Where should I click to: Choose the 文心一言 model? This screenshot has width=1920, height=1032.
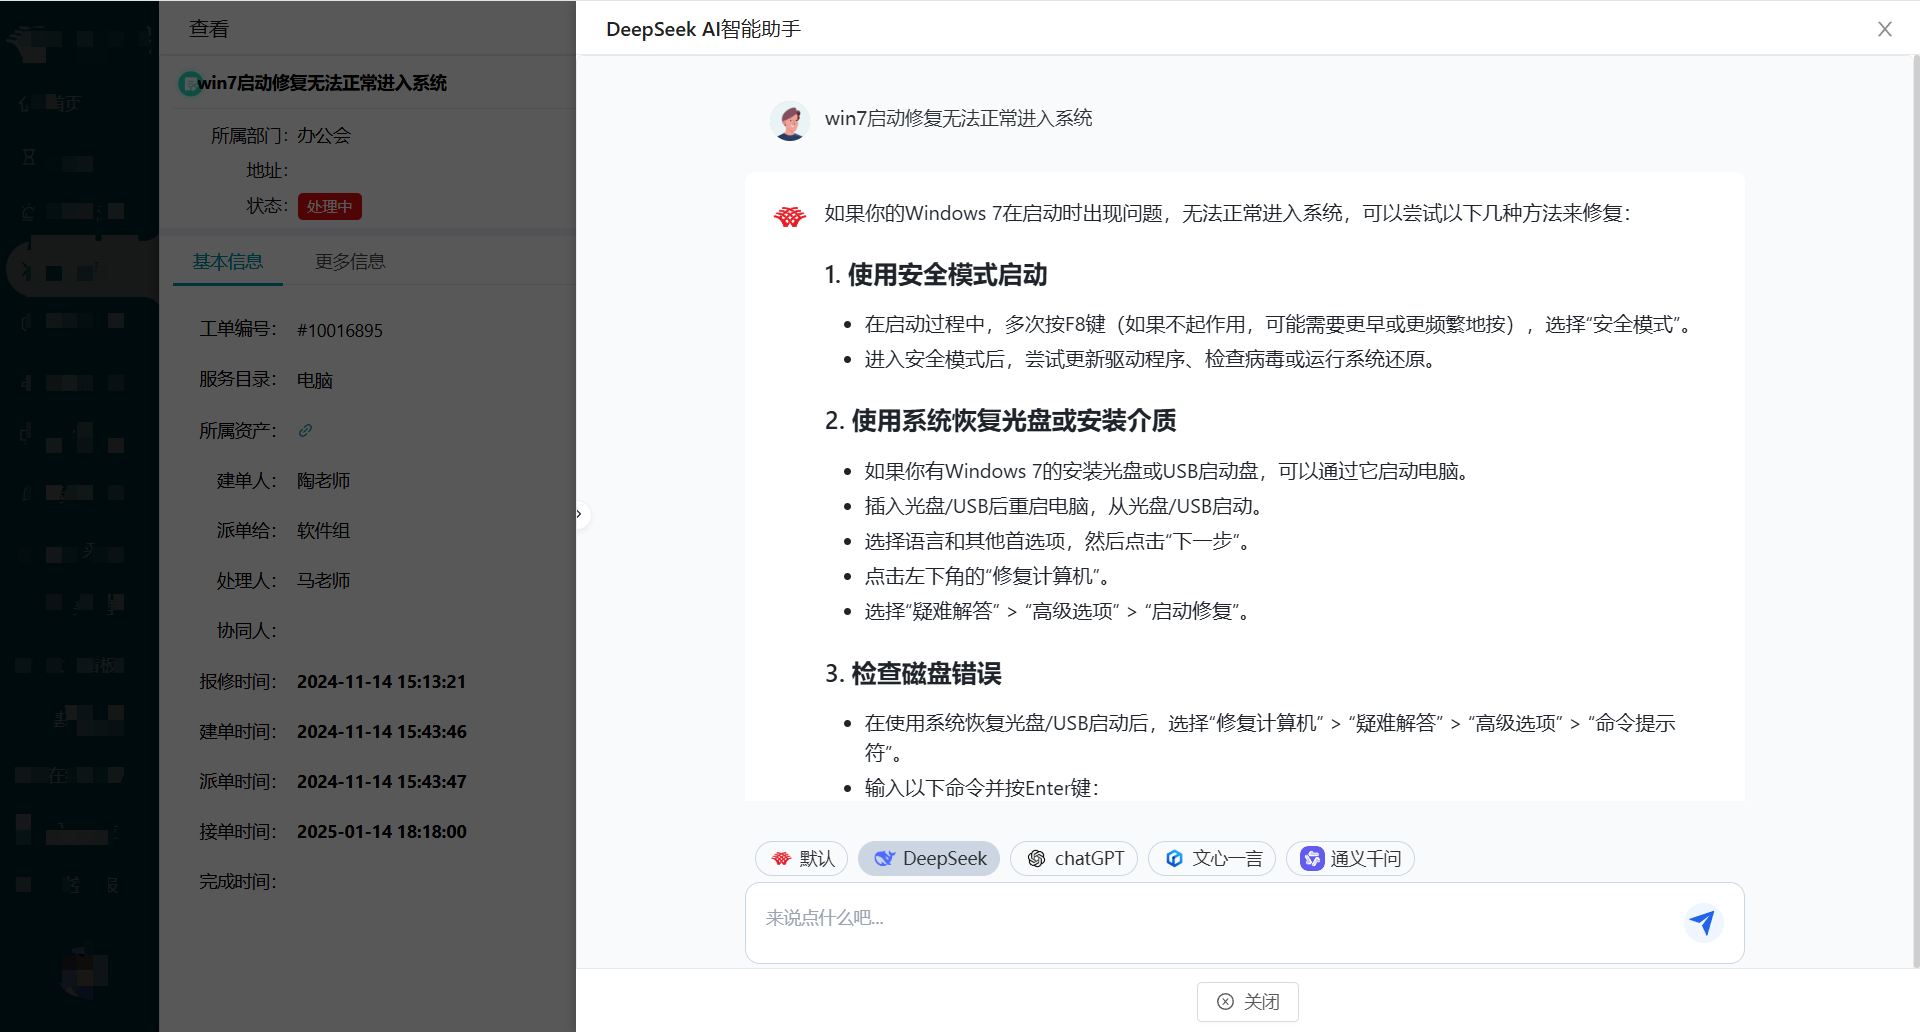tap(1212, 858)
